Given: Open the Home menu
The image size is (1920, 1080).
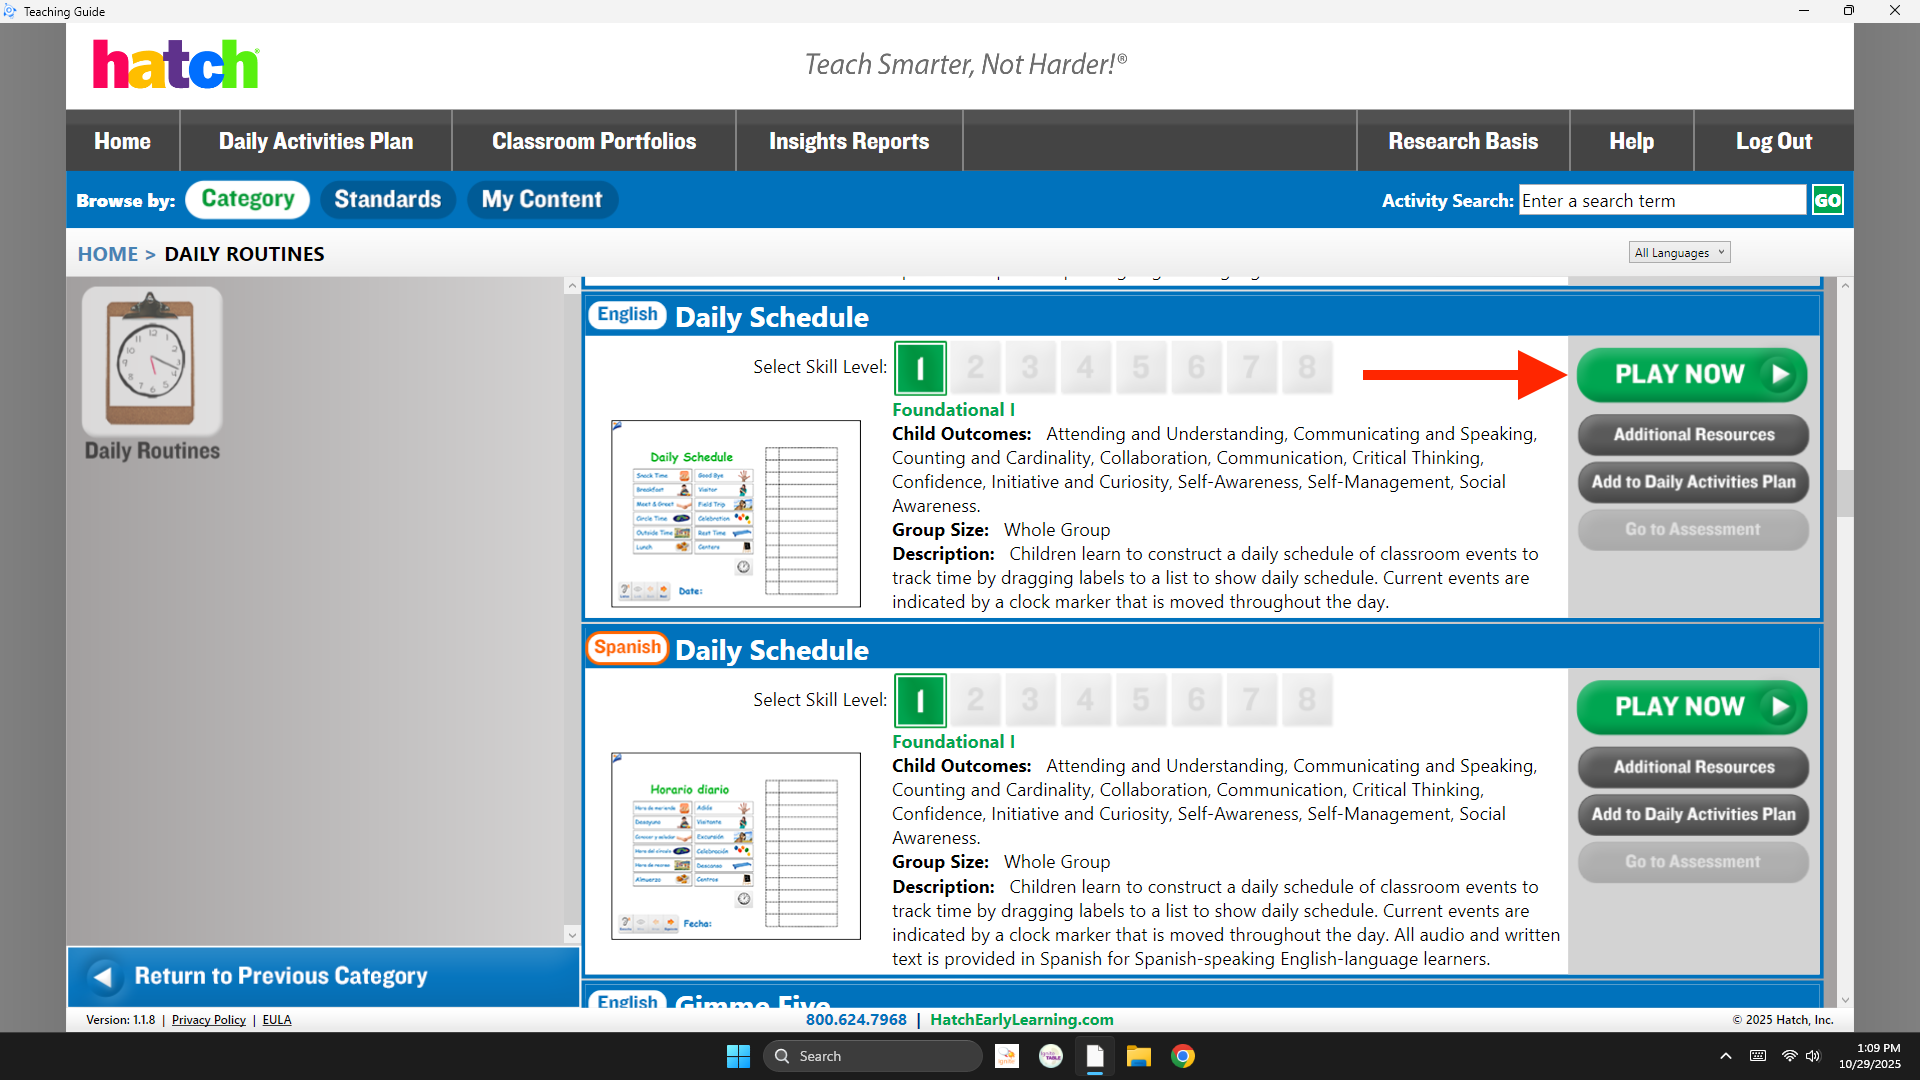Looking at the screenshot, I should pos(123,141).
